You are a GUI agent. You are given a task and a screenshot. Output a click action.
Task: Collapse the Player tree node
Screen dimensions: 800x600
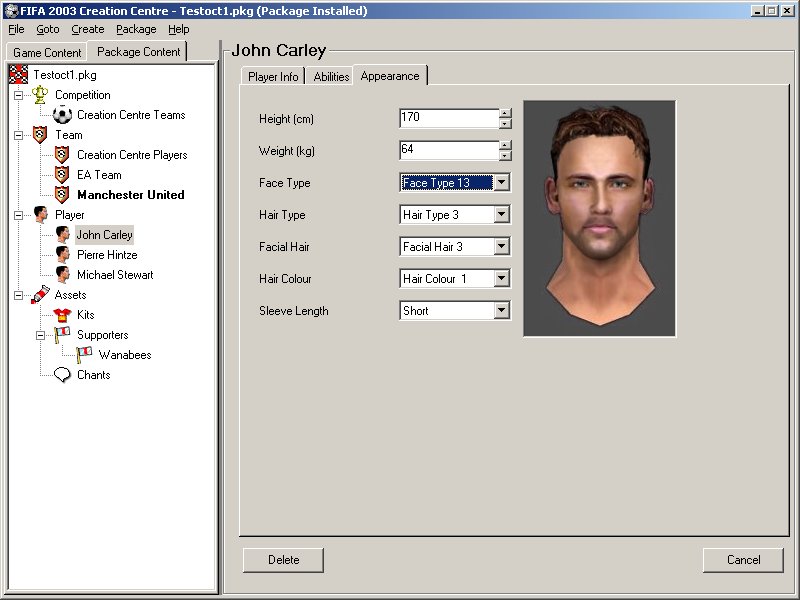click(x=18, y=215)
